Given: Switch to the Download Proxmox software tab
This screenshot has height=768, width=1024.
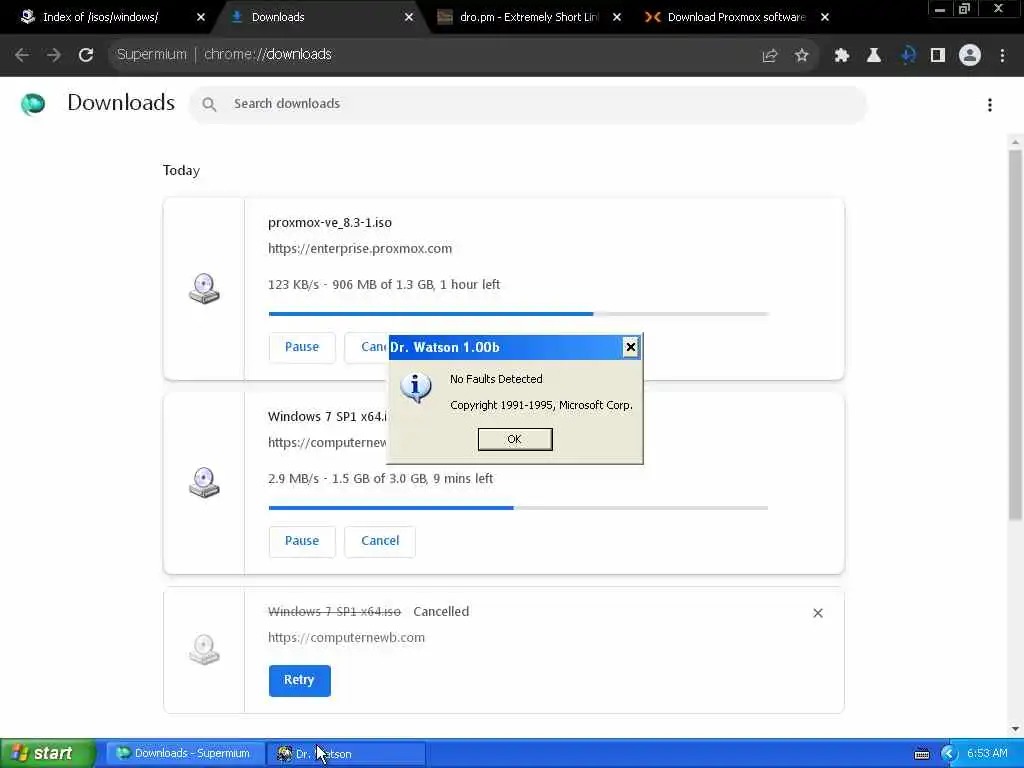Looking at the screenshot, I should point(737,17).
